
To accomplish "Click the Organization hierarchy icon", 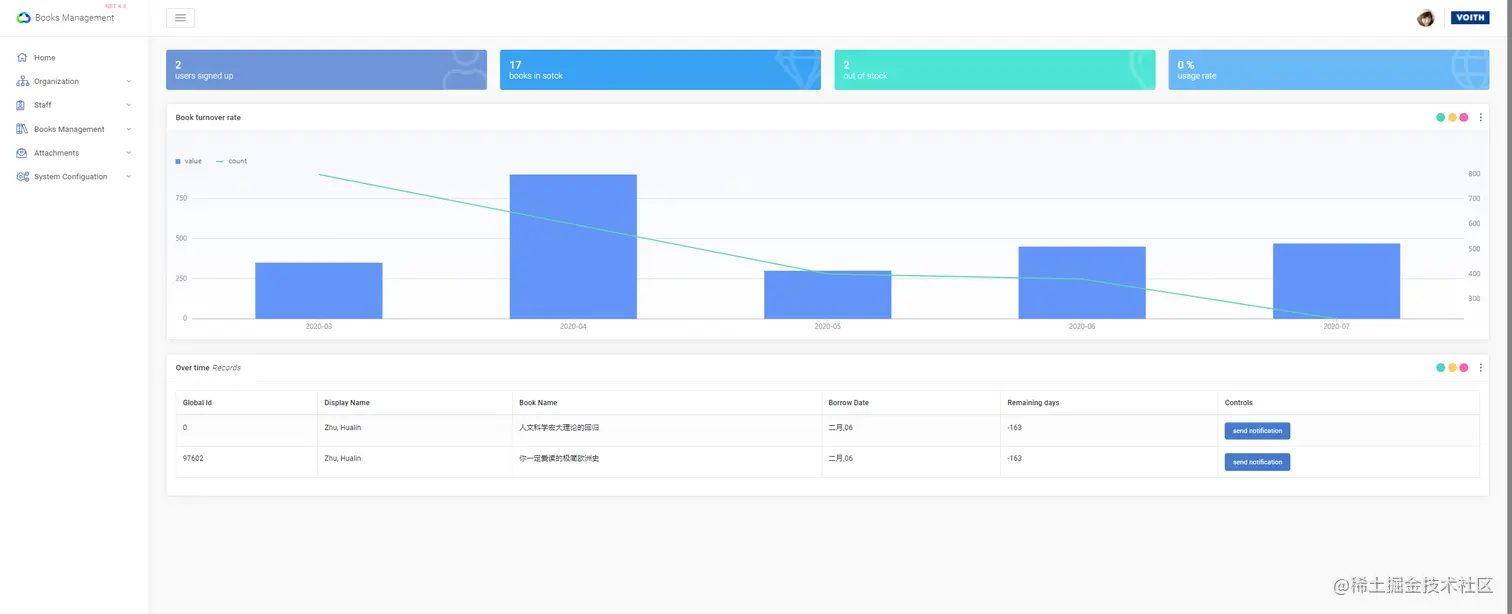I will point(22,81).
